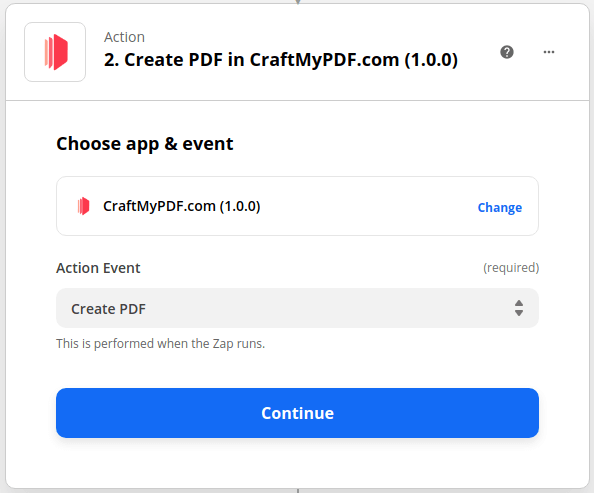Click the blue Continue button
This screenshot has height=493, width=594.
pos(297,413)
